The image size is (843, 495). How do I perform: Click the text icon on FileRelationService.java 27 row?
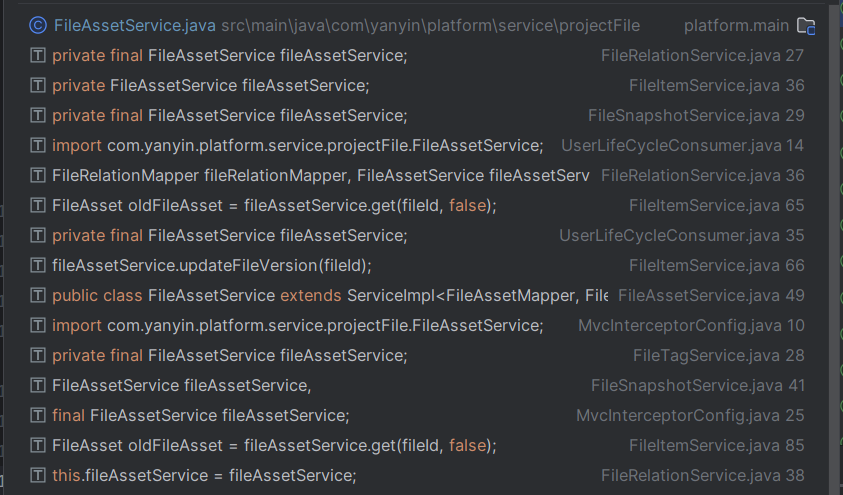pos(38,56)
